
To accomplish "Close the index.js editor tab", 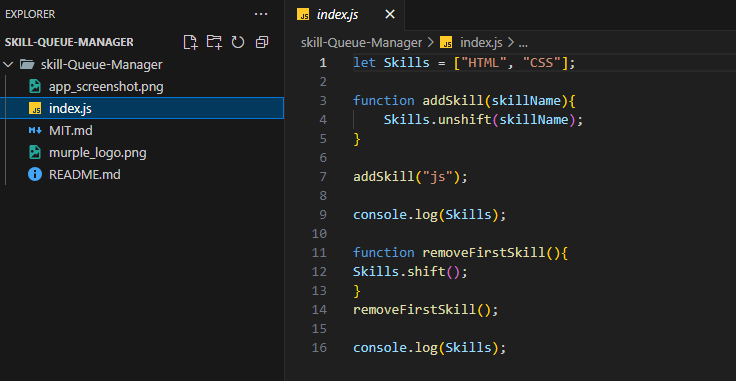I will [x=390, y=15].
